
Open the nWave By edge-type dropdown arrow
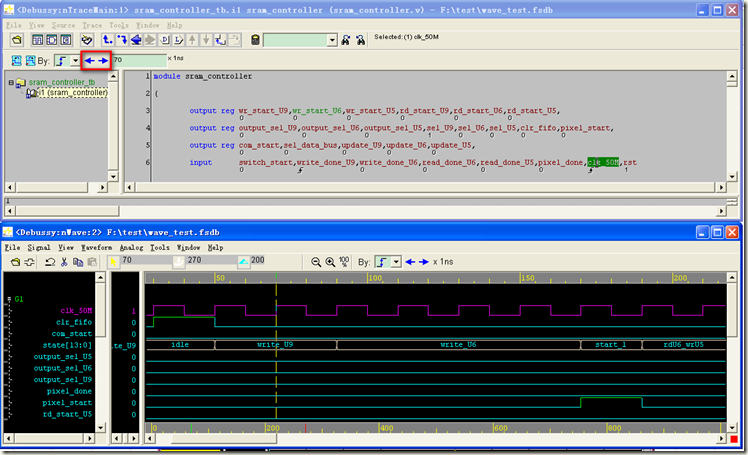tap(396, 262)
